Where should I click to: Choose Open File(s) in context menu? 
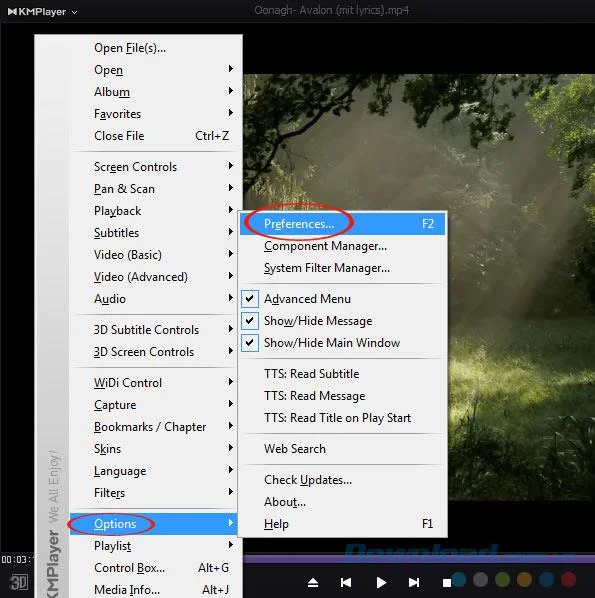pyautogui.click(x=154, y=48)
